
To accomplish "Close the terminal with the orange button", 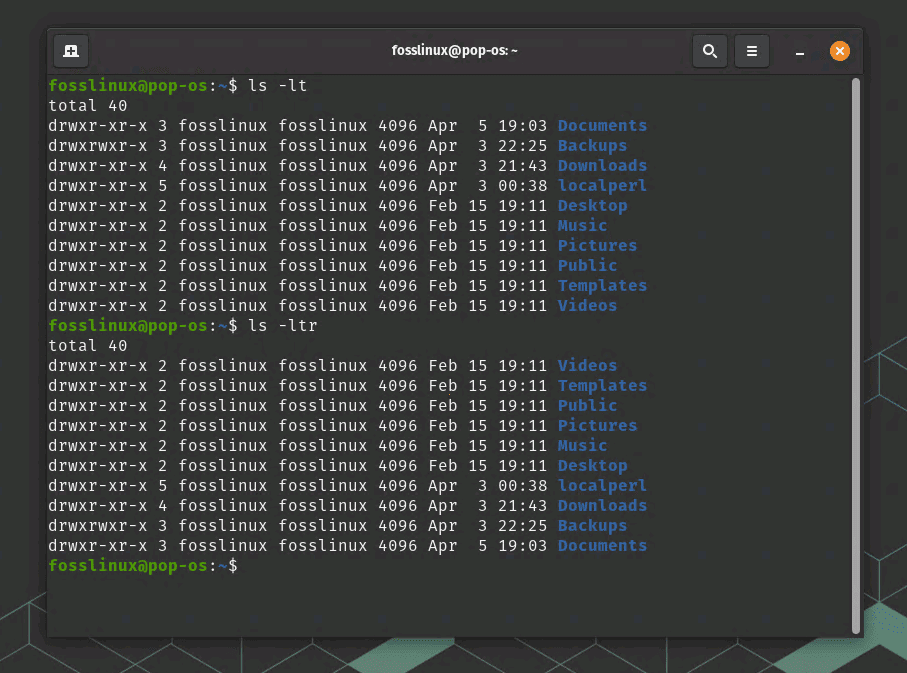I will pyautogui.click(x=840, y=51).
